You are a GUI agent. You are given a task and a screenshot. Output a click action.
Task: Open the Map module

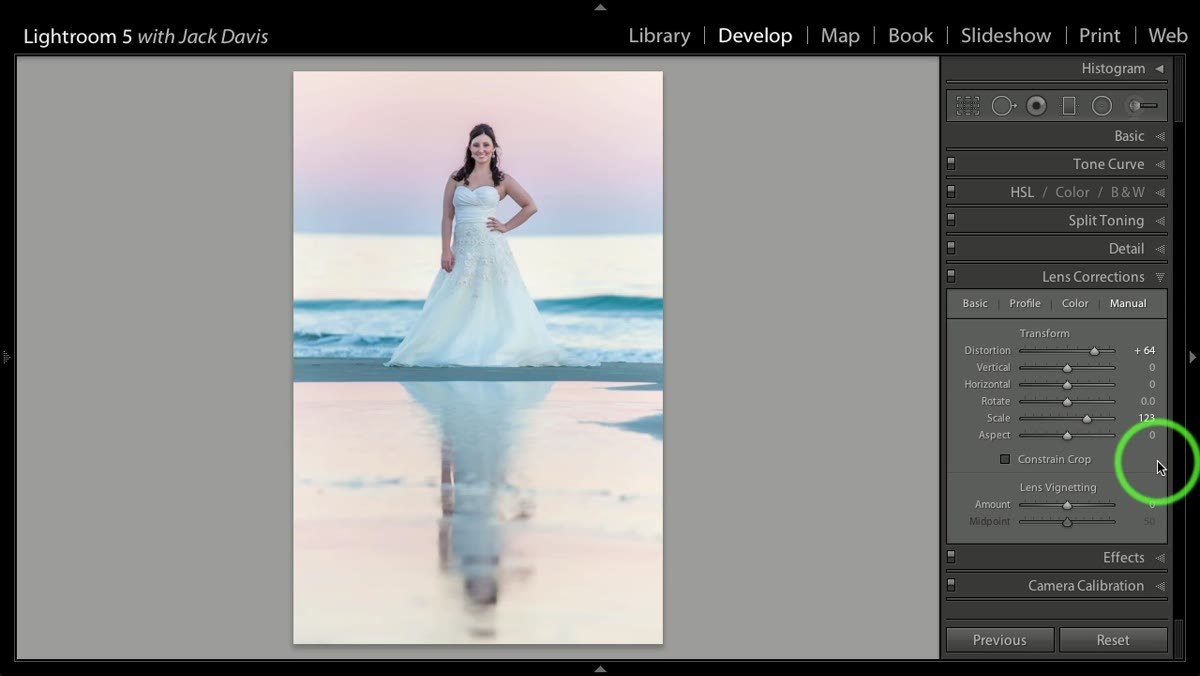pyautogui.click(x=840, y=36)
